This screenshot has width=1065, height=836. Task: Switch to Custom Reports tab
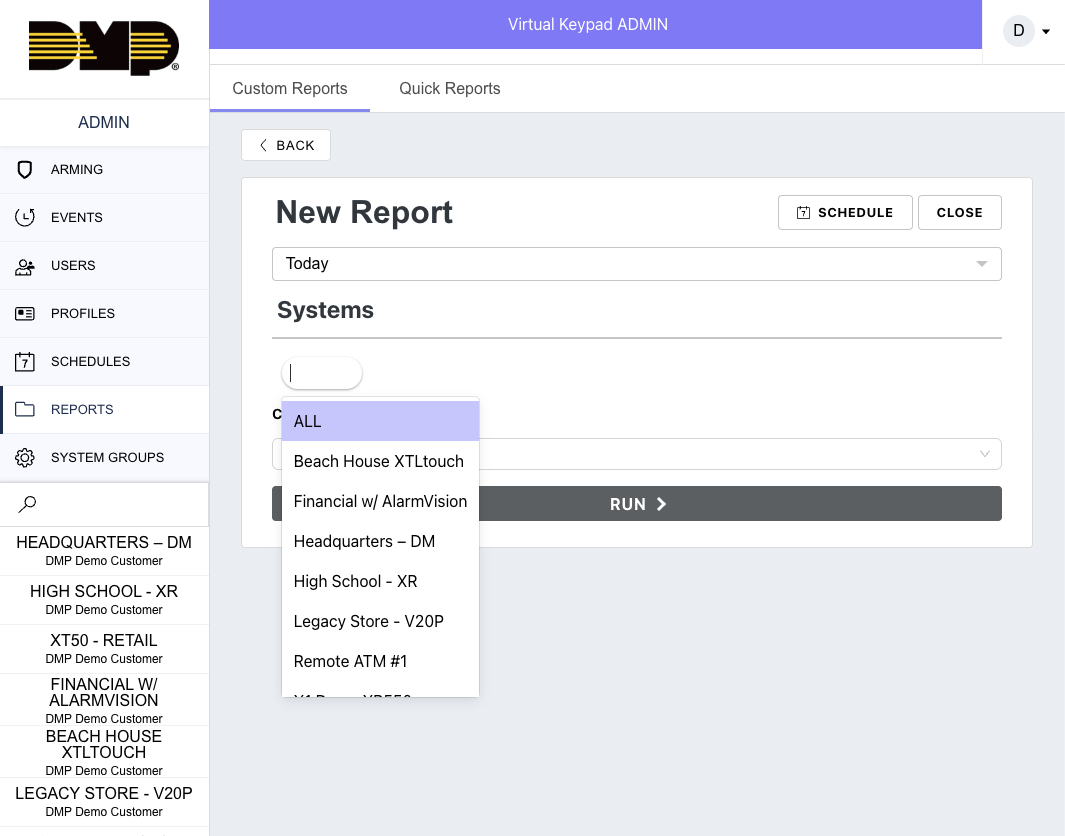(289, 88)
